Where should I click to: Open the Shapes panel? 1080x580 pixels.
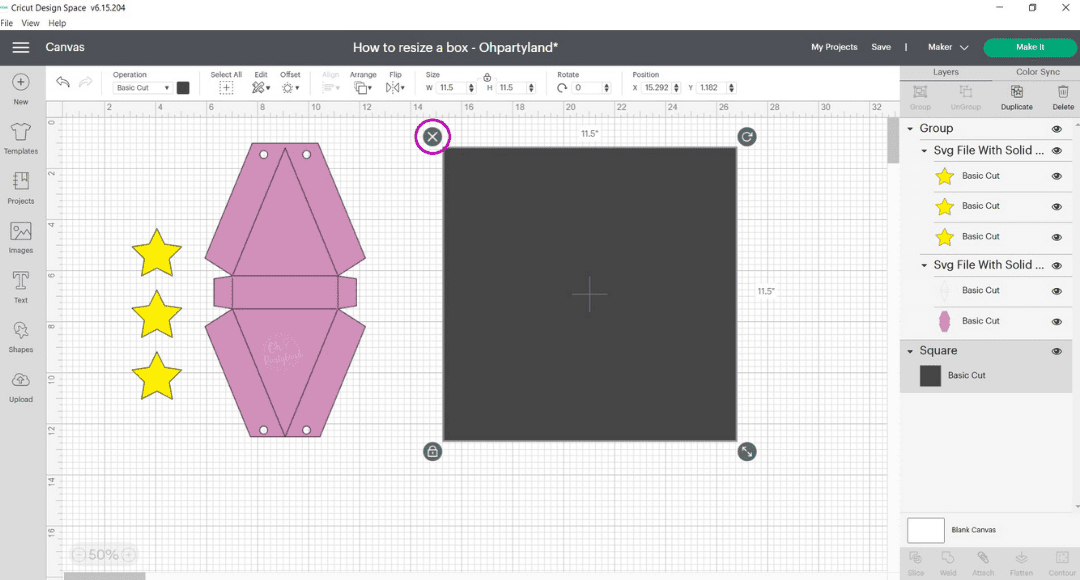coord(21,337)
